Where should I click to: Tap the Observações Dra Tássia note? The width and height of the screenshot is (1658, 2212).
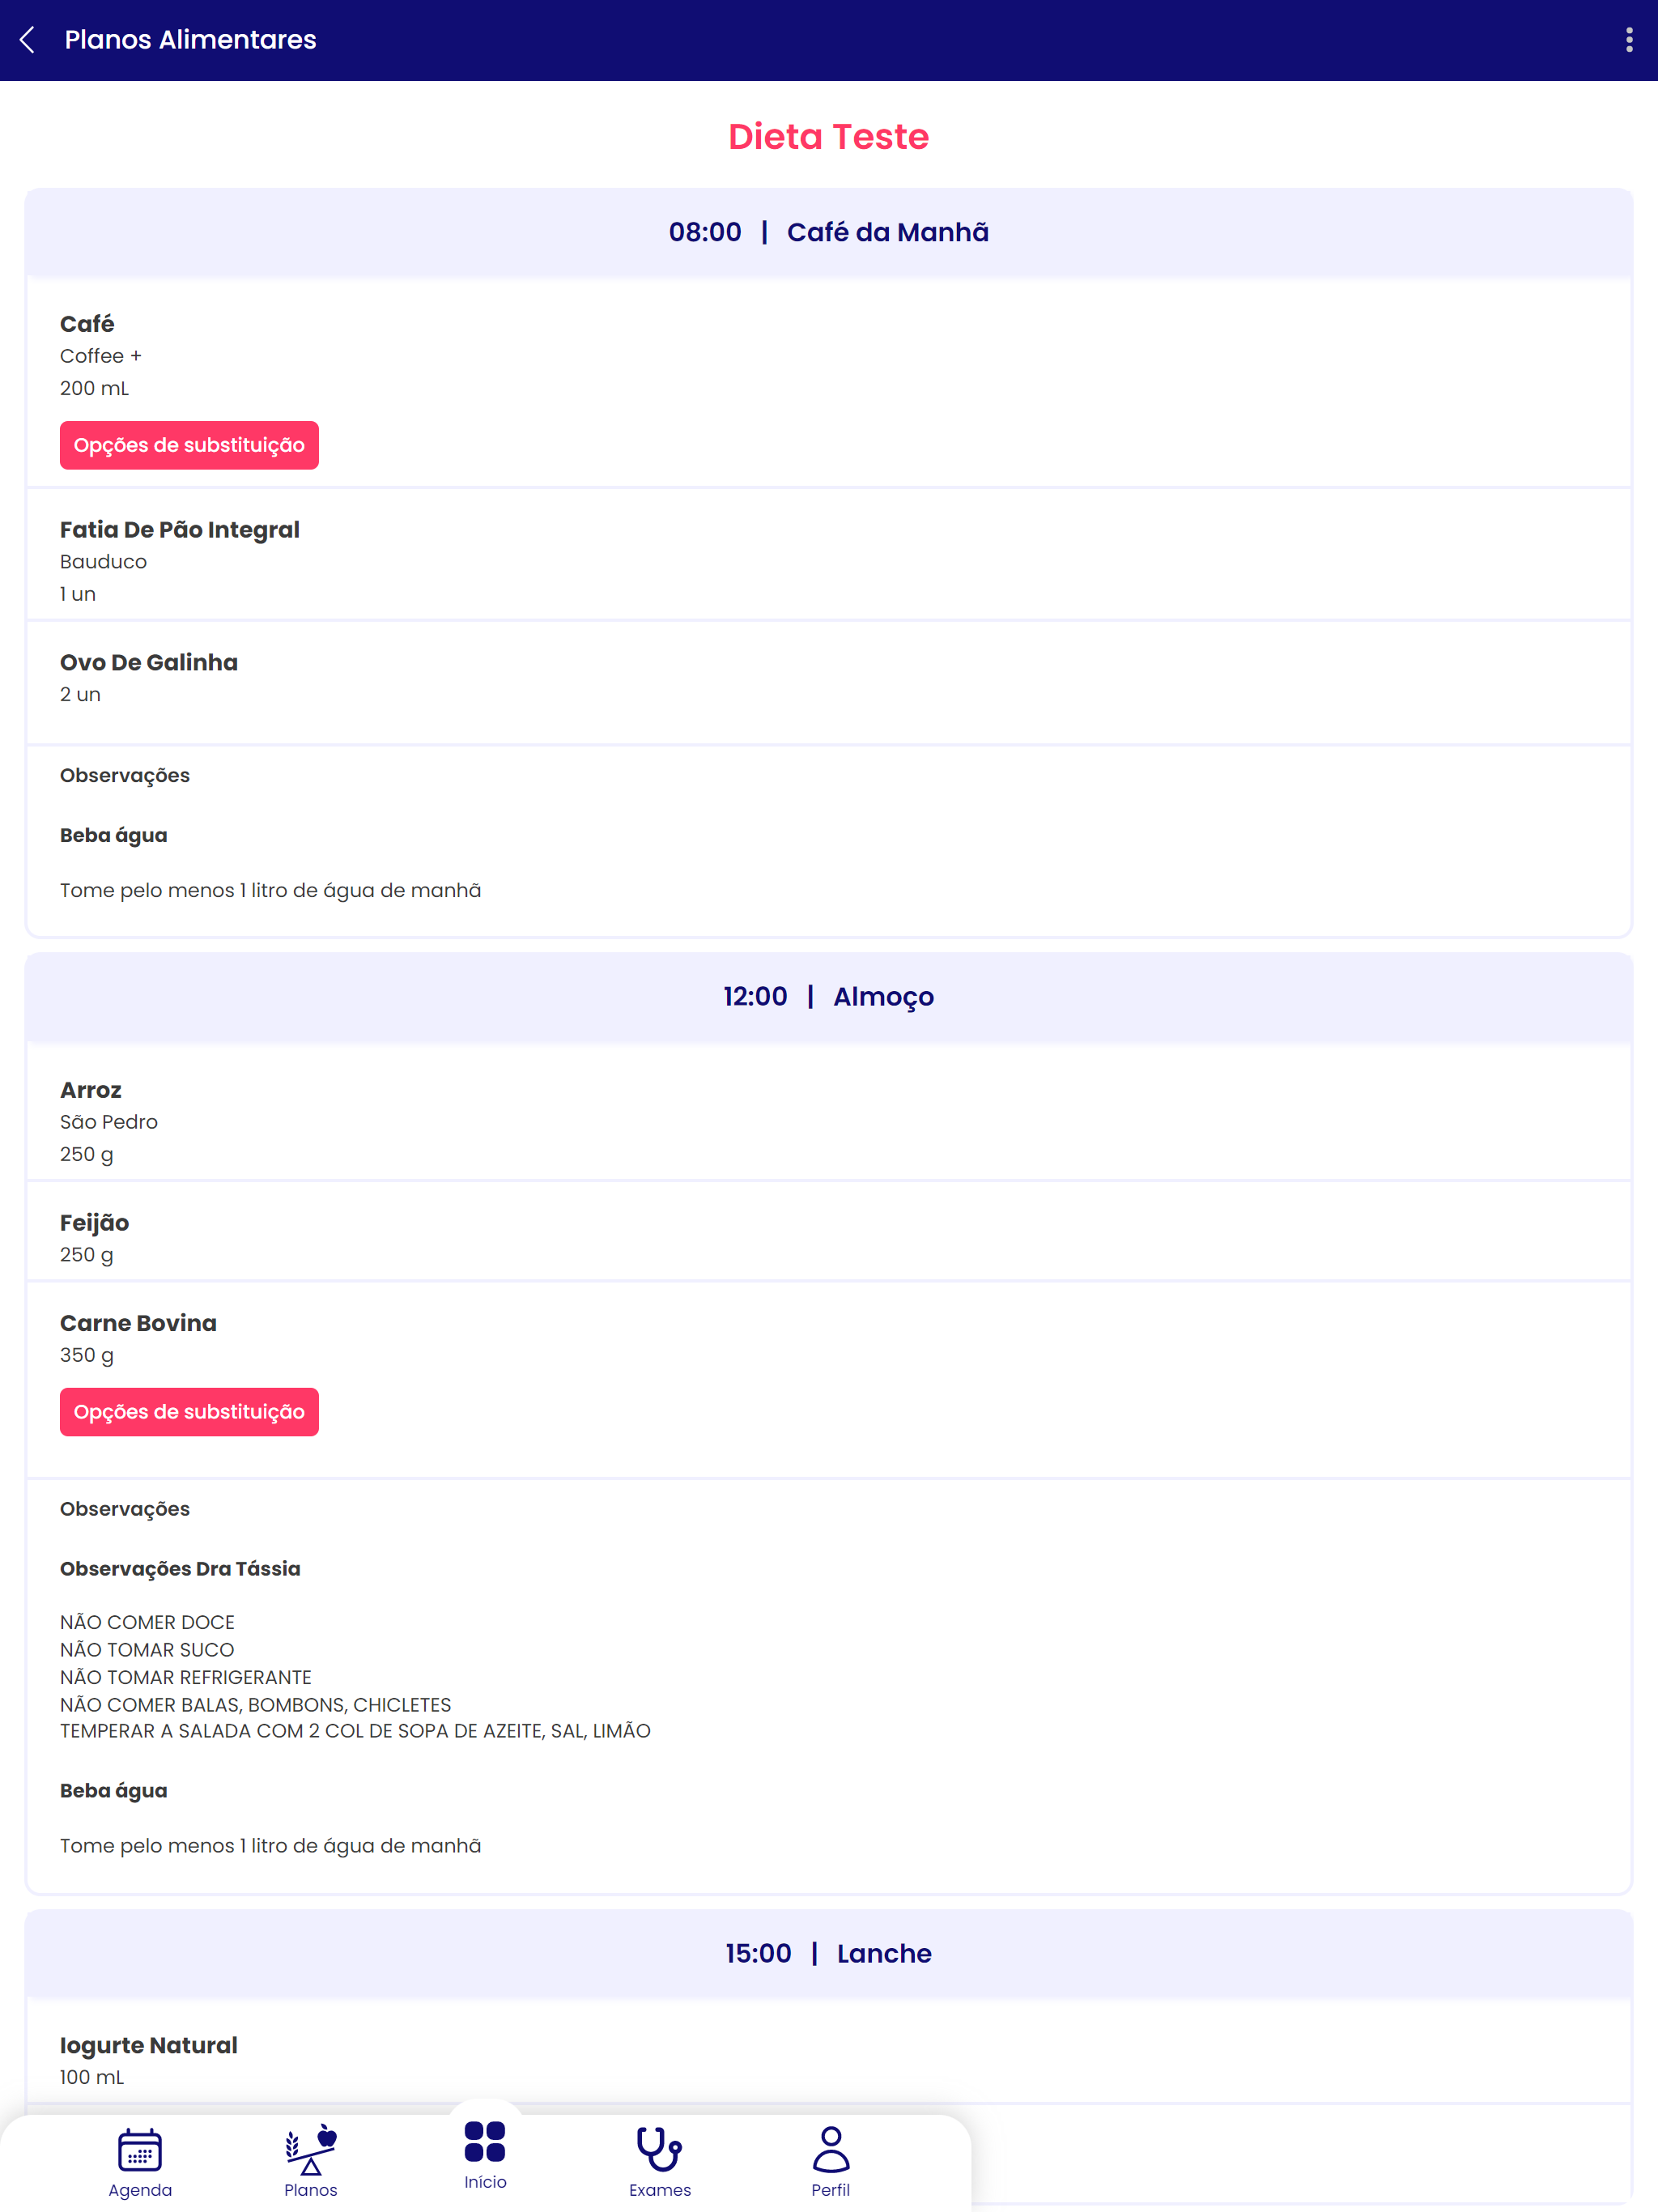180,1569
